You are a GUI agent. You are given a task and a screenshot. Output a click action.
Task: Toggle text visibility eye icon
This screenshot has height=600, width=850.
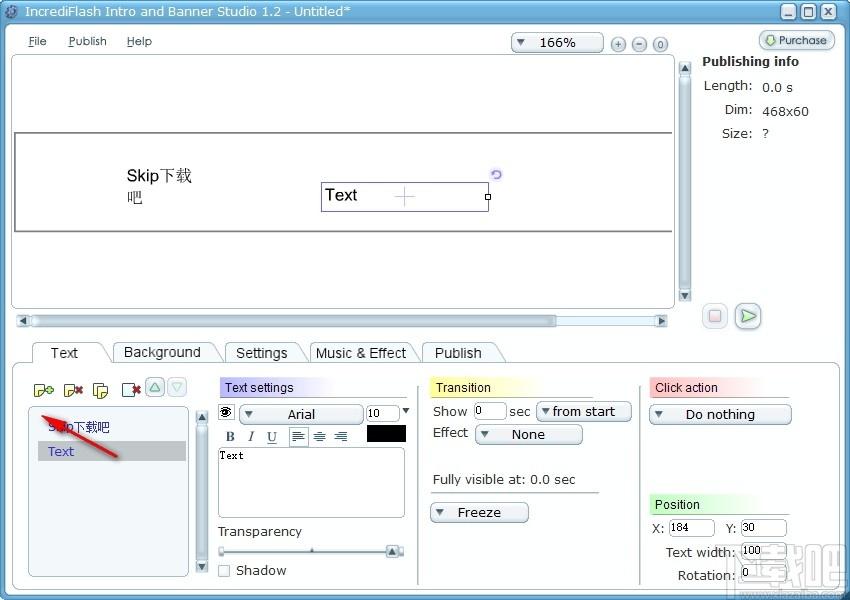coord(226,412)
